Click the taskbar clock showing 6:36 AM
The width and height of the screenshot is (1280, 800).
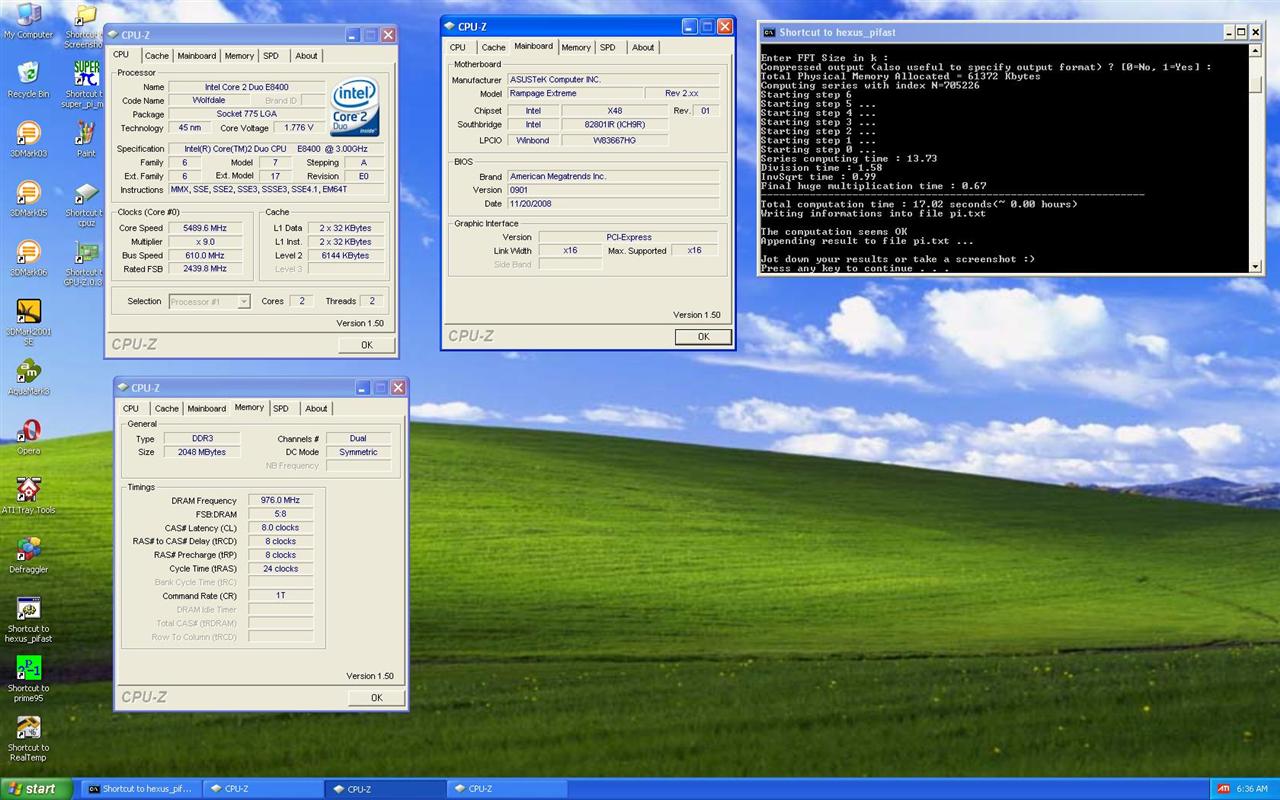pos(1252,789)
